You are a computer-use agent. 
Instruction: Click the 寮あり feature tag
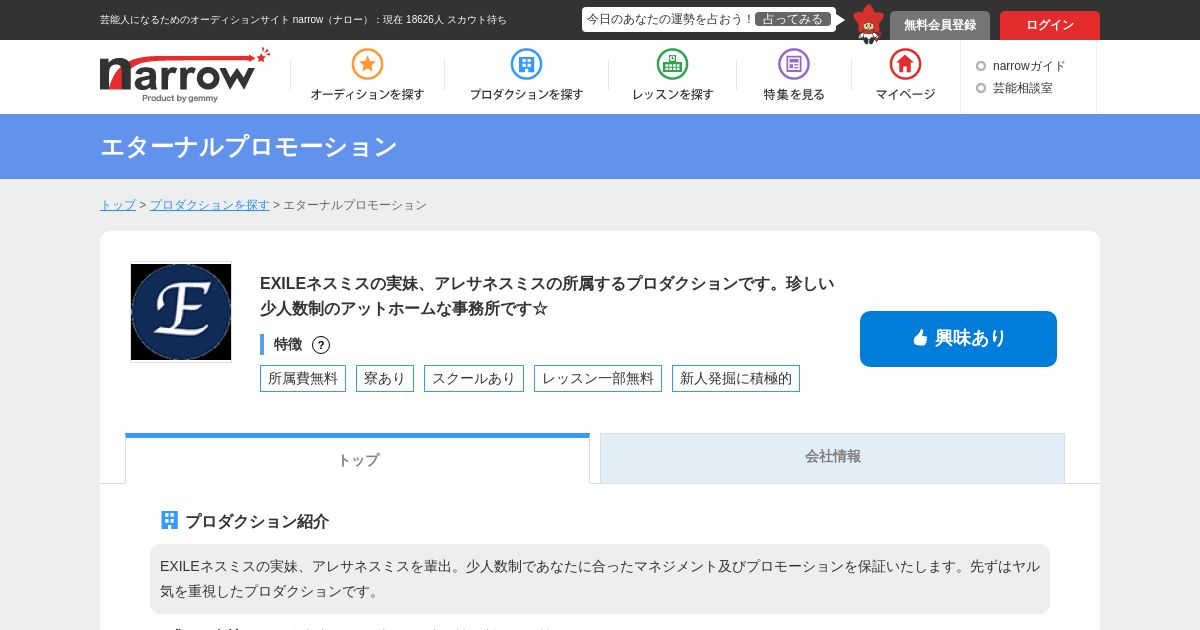point(385,378)
